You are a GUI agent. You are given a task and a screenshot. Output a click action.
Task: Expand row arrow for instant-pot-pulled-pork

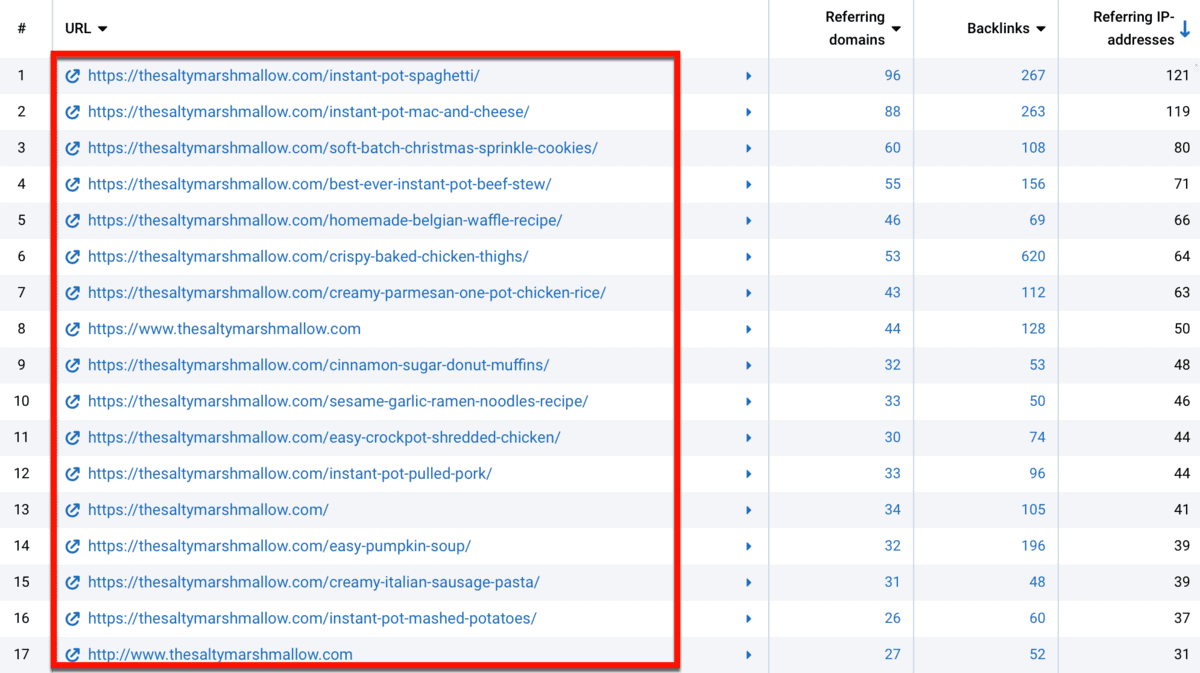pyautogui.click(x=748, y=474)
